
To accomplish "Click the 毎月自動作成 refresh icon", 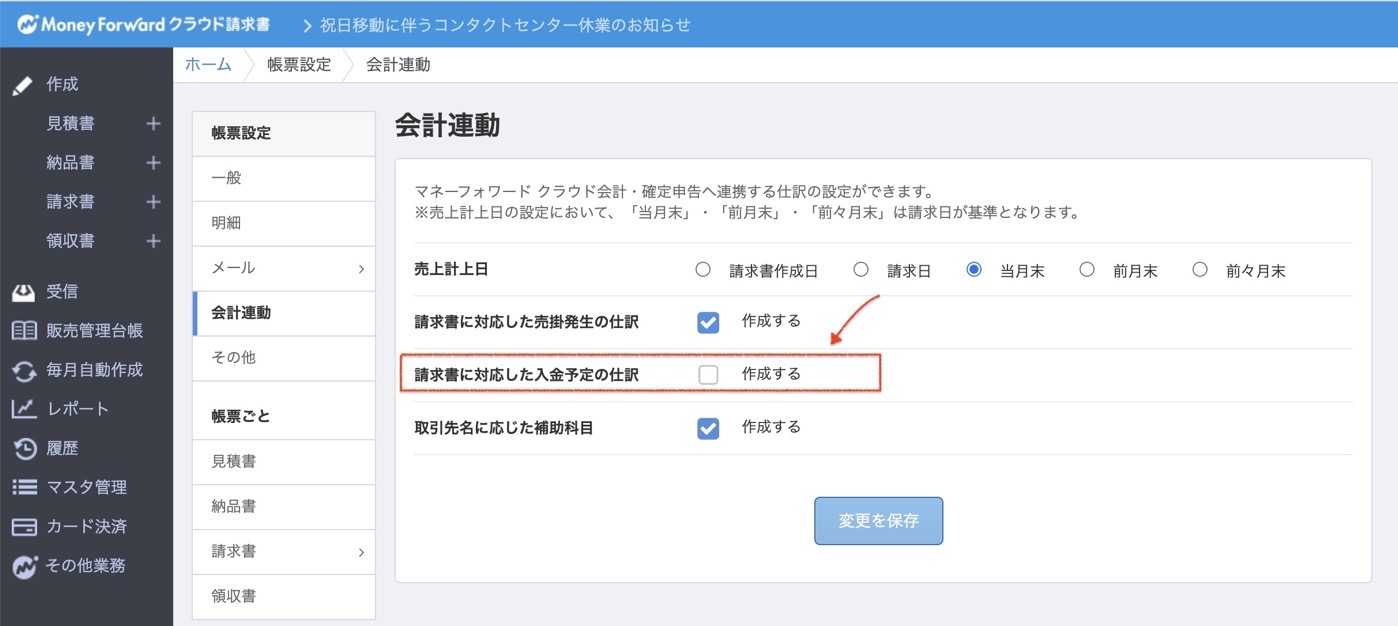I will pos(24,370).
